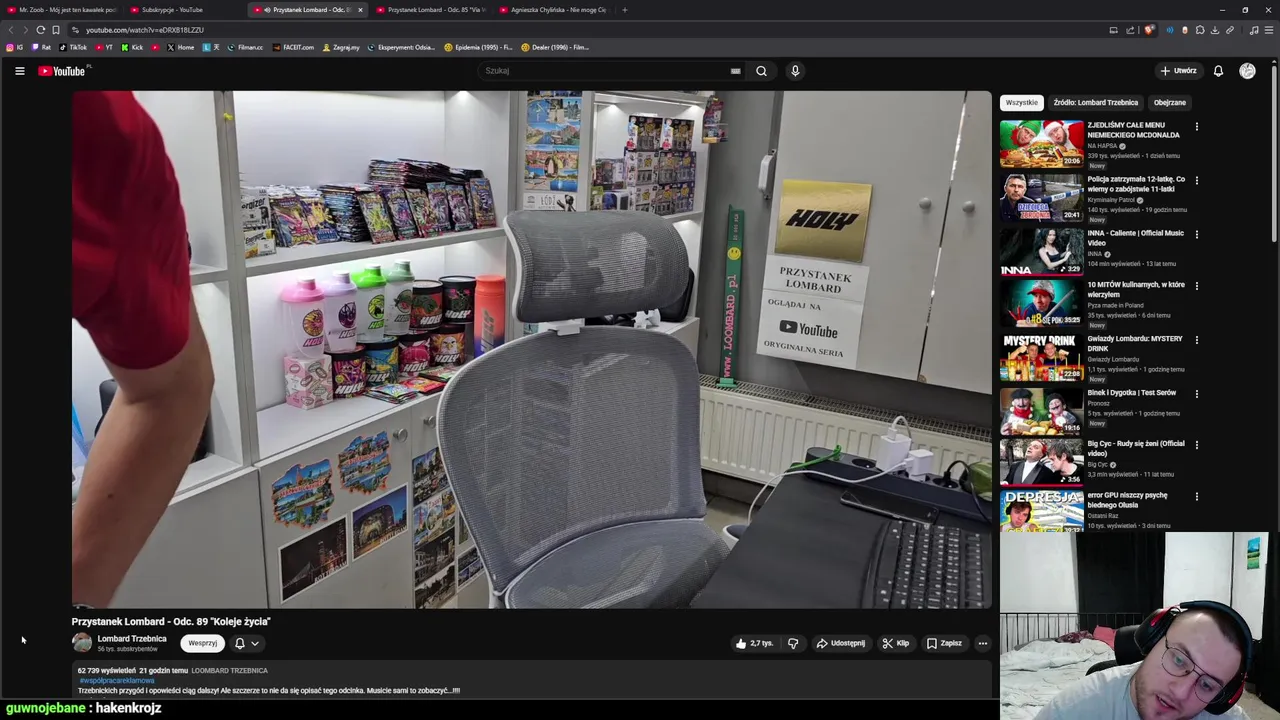Image resolution: width=1280 pixels, height=720 pixels.
Task: Open the browser main menu
Action: click(1269, 30)
